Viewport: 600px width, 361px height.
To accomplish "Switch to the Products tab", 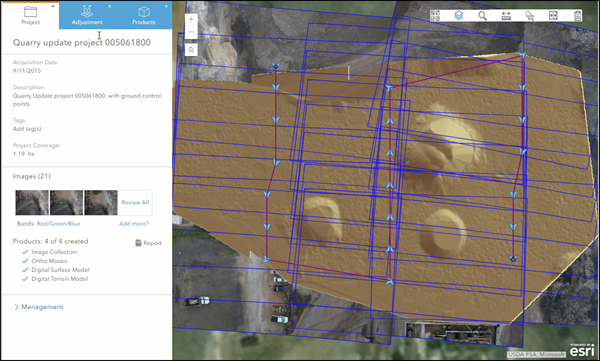I will point(144,15).
